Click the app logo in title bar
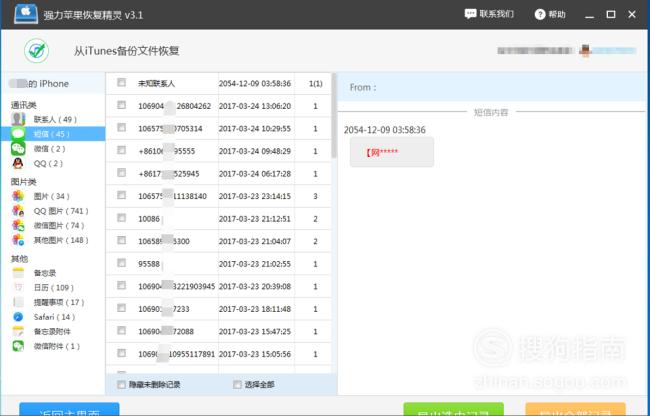The height and width of the screenshot is (416, 650). [x=26, y=13]
